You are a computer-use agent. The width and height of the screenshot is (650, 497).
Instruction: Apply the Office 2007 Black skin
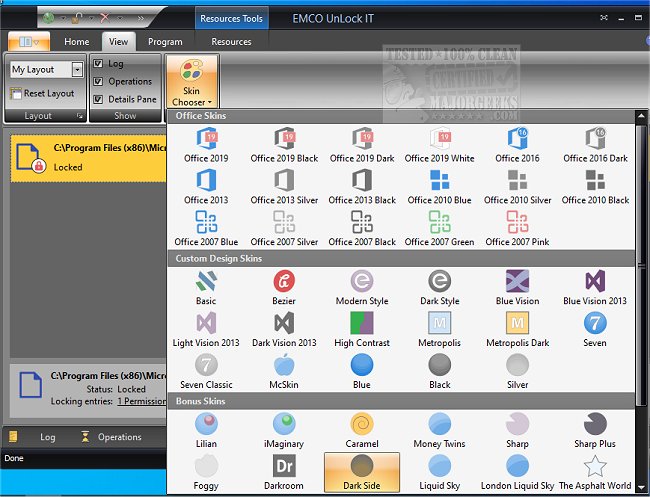pyautogui.click(x=362, y=229)
